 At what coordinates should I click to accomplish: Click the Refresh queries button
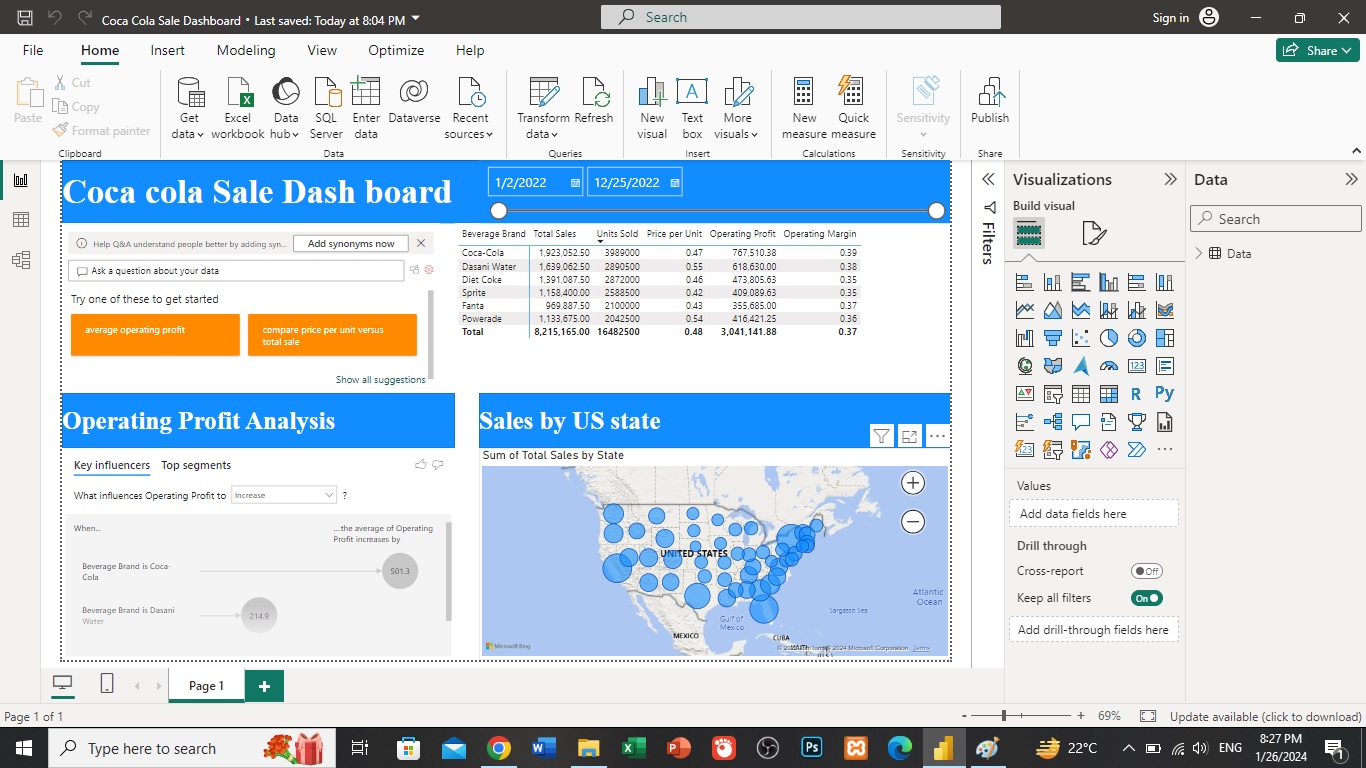click(x=594, y=101)
